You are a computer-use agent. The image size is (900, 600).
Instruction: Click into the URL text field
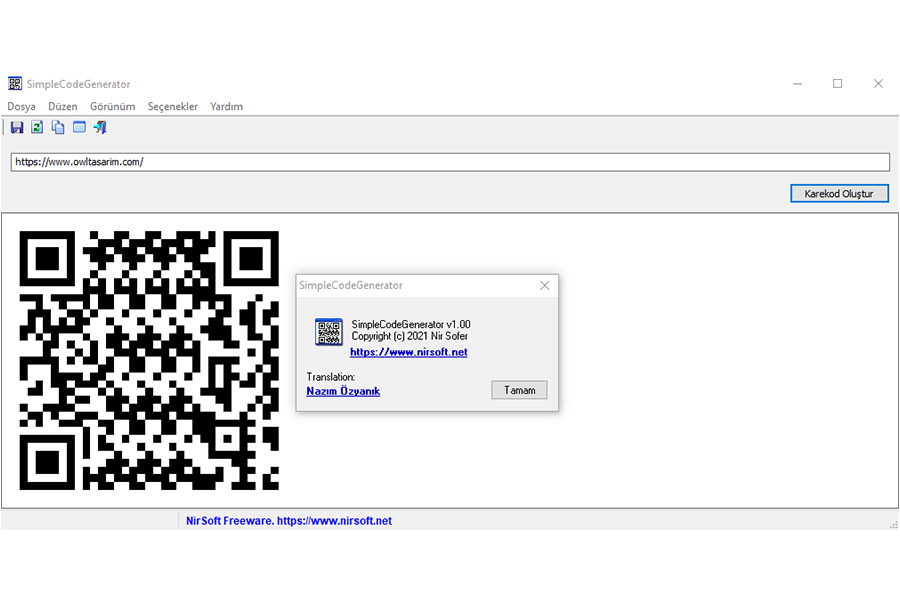tap(450, 162)
